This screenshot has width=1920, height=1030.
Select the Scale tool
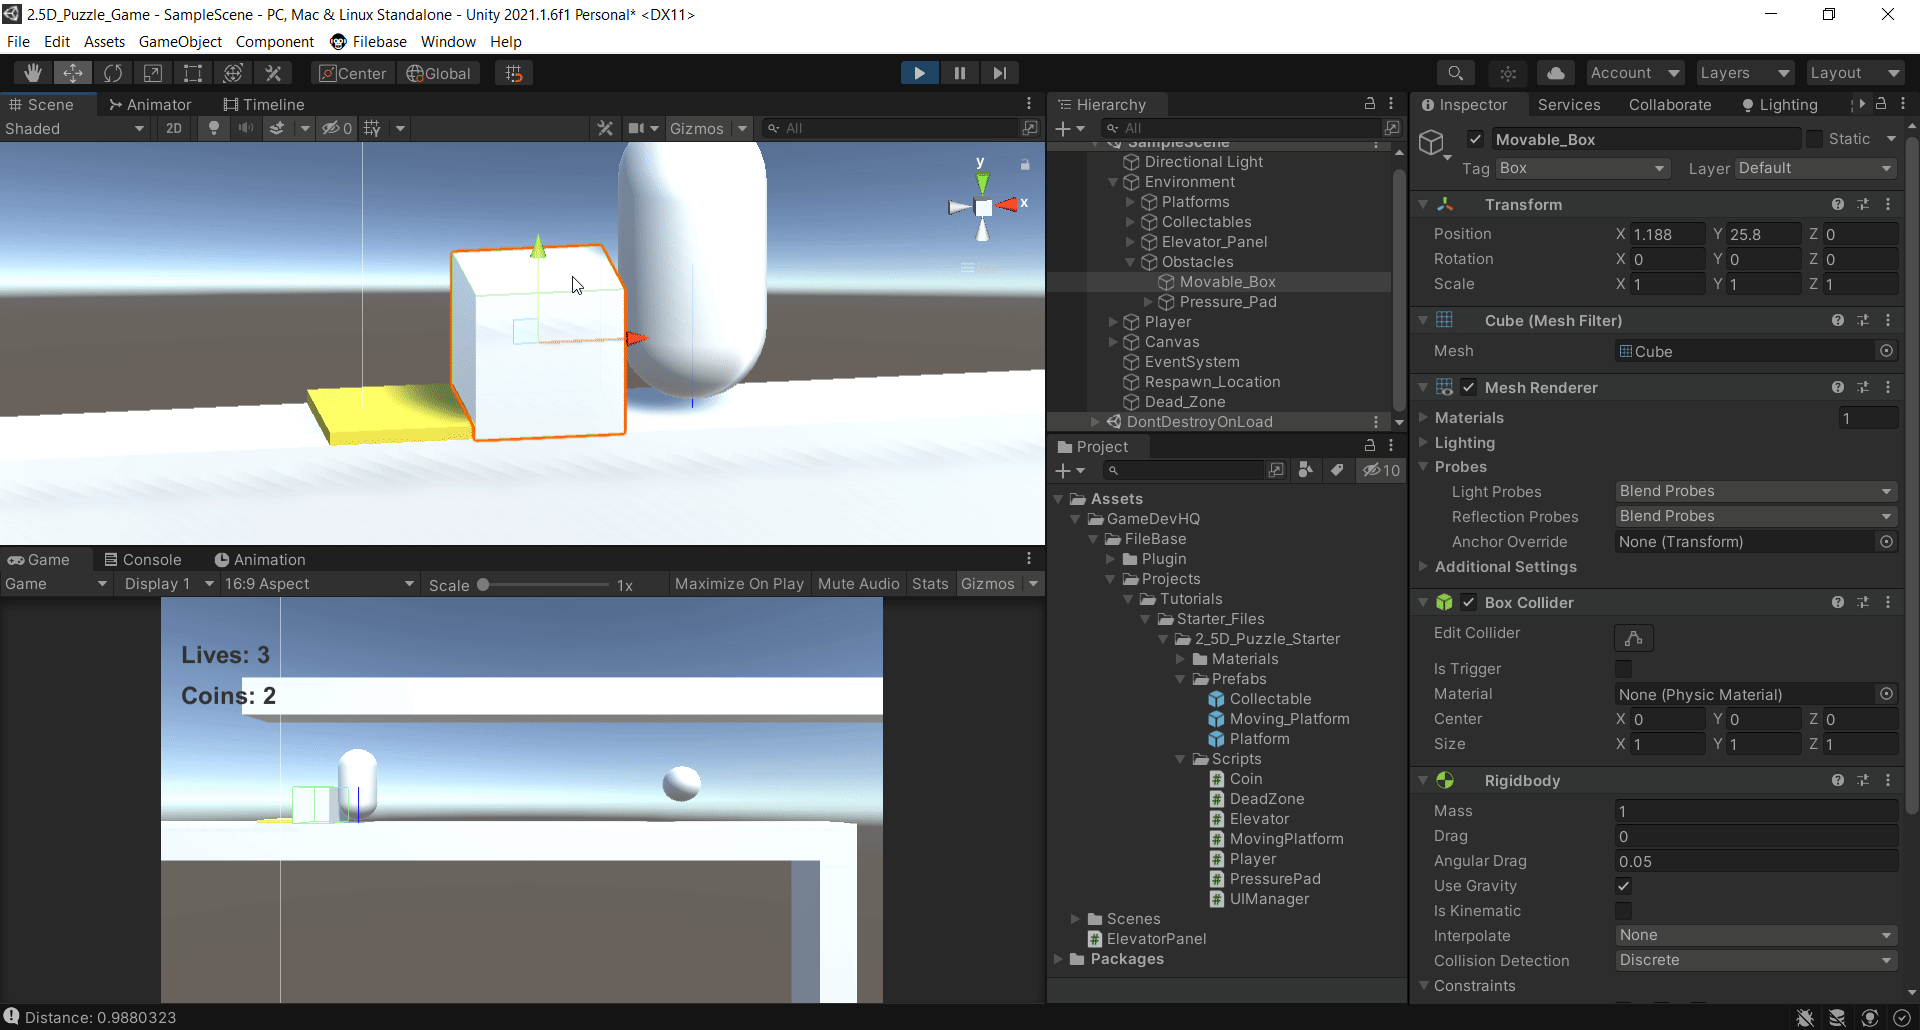tap(152, 72)
